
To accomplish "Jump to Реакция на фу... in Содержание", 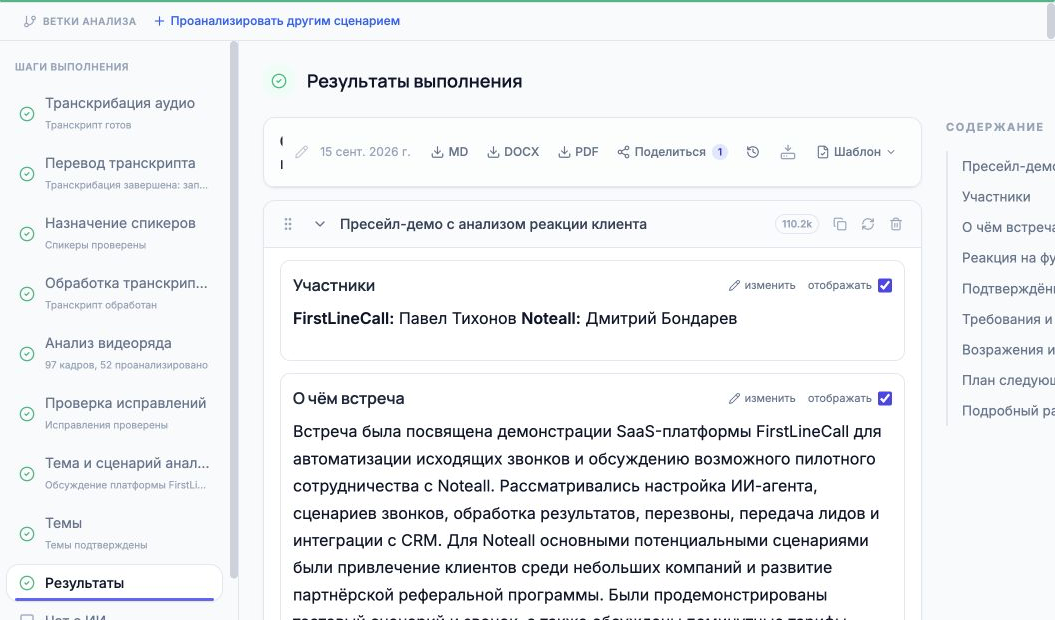I will point(1008,258).
